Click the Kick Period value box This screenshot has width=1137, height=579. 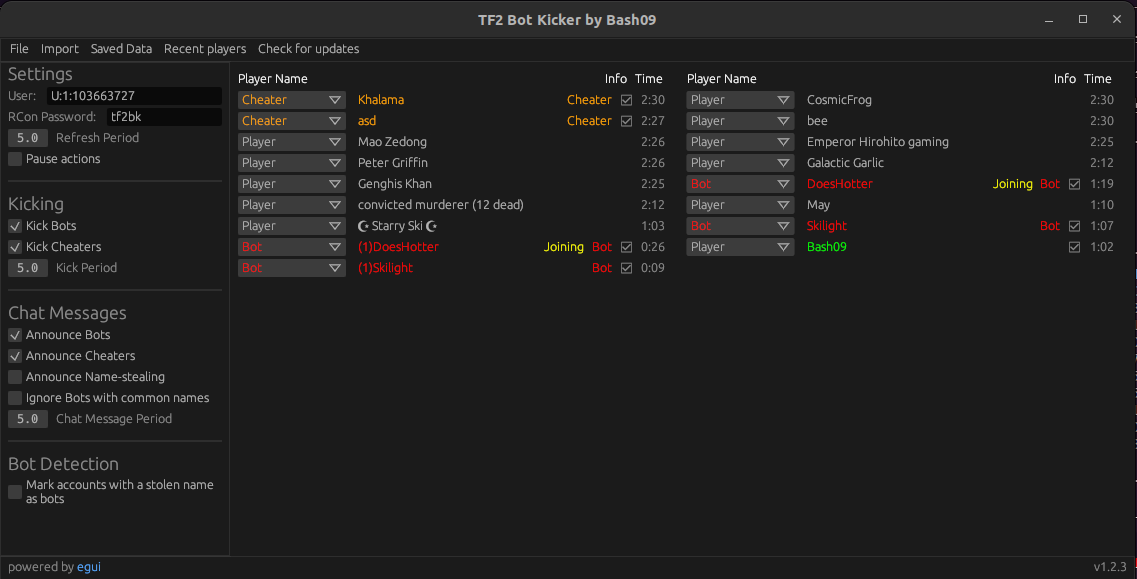[28, 268]
